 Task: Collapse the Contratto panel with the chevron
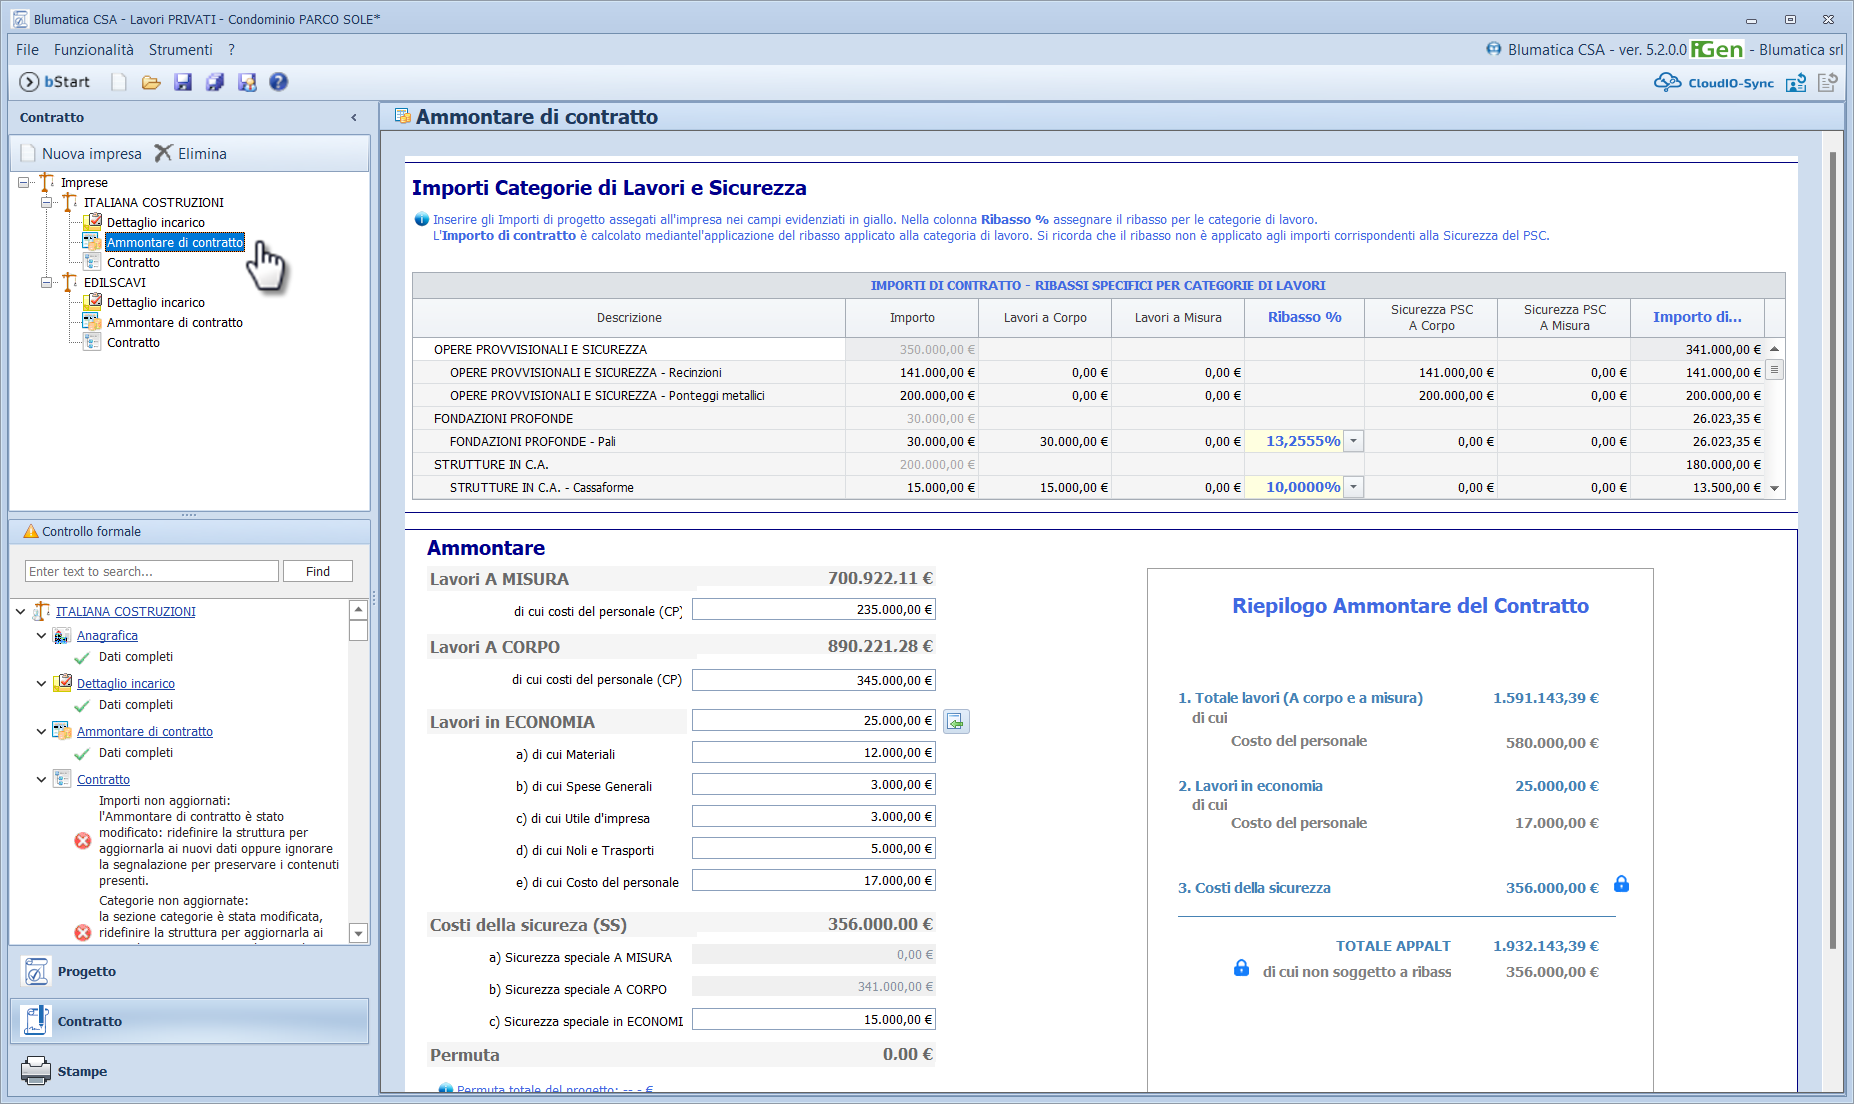pyautogui.click(x=354, y=118)
